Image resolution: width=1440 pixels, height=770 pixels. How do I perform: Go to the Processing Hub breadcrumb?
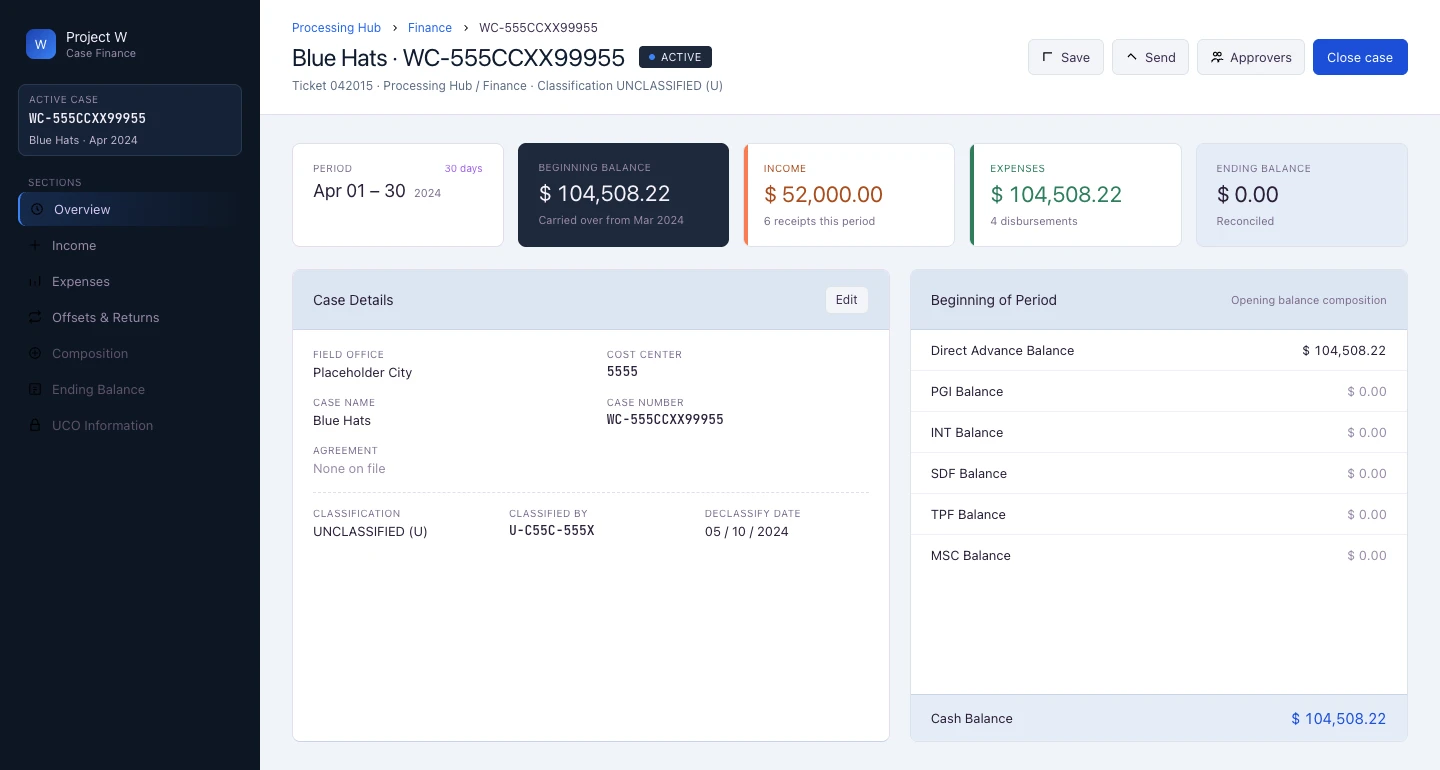pyautogui.click(x=337, y=28)
